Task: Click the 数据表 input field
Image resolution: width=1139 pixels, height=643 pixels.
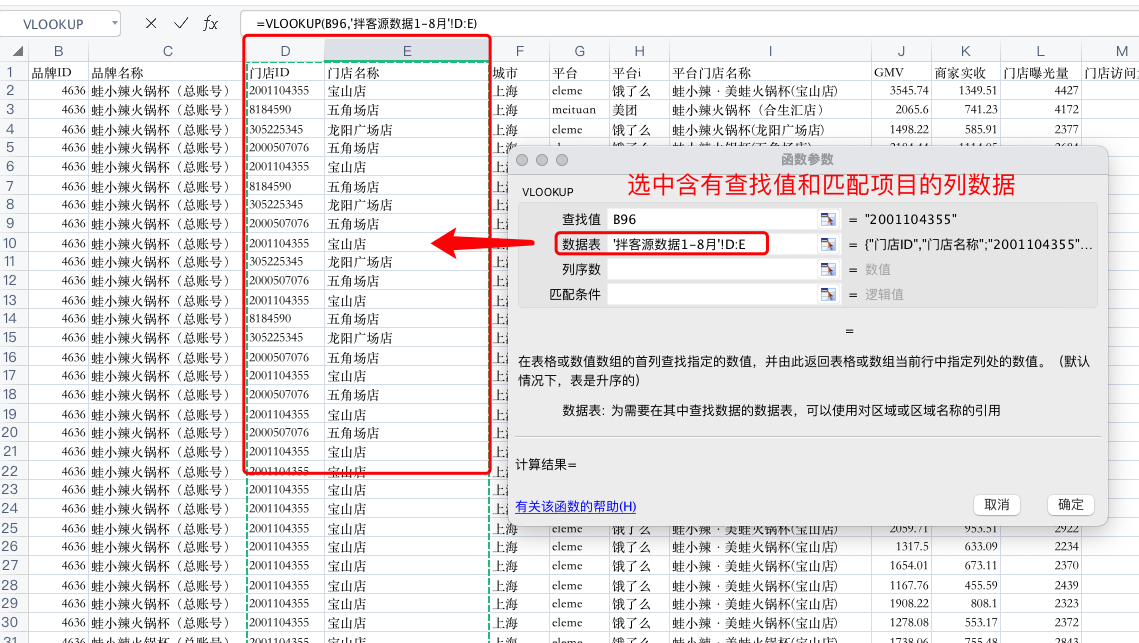Action: click(x=713, y=244)
